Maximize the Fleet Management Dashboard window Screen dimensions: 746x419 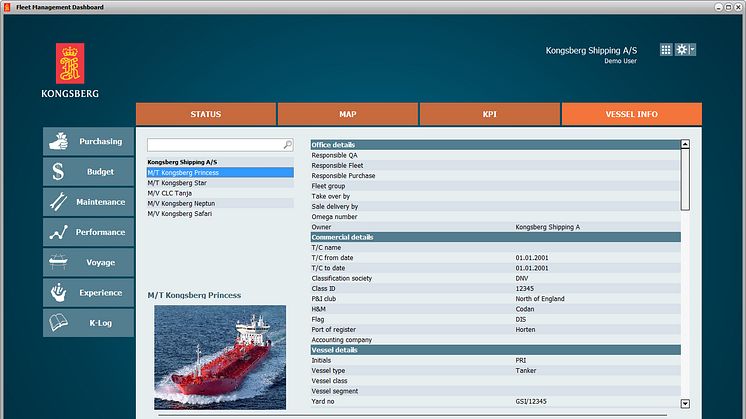click(x=728, y=7)
